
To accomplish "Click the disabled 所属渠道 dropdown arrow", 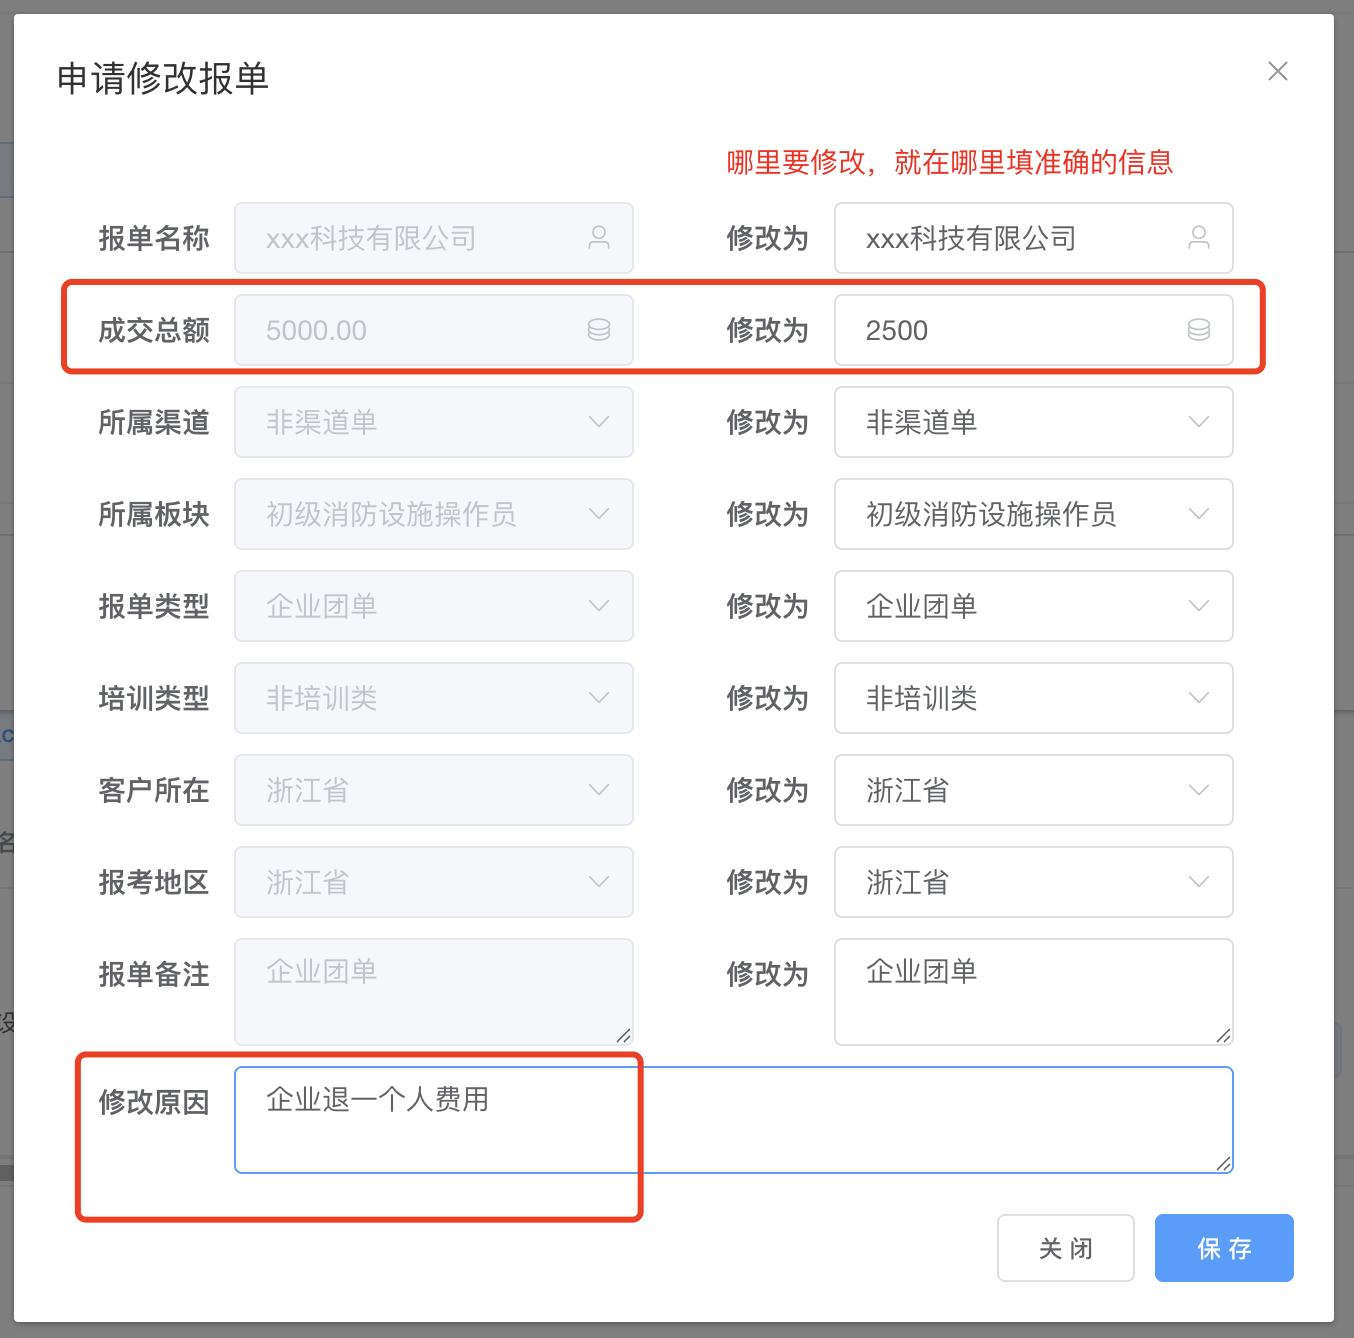I will 598,422.
